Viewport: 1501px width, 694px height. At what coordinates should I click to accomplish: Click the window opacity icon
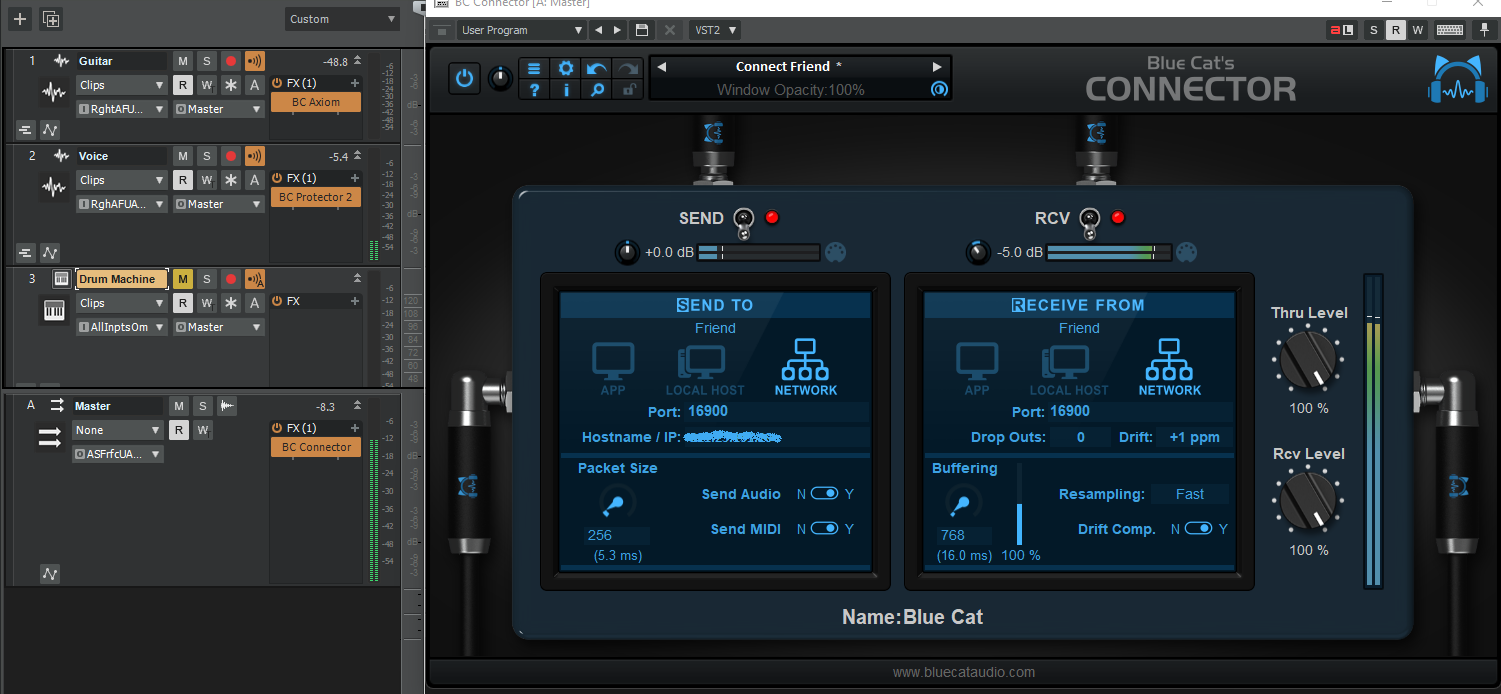(938, 89)
